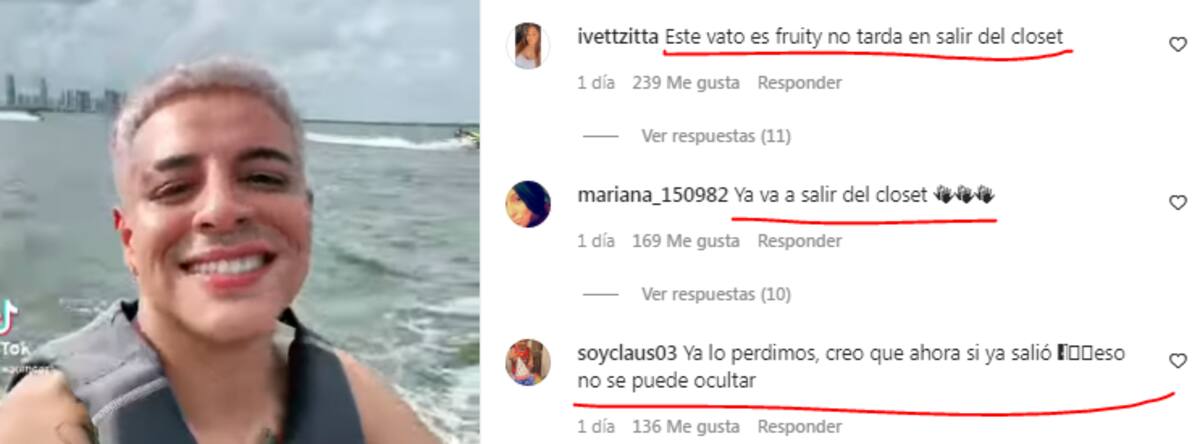Screen dimensions: 1200x444
Task: Open soyclaus03's profile avatar
Action: point(527,362)
